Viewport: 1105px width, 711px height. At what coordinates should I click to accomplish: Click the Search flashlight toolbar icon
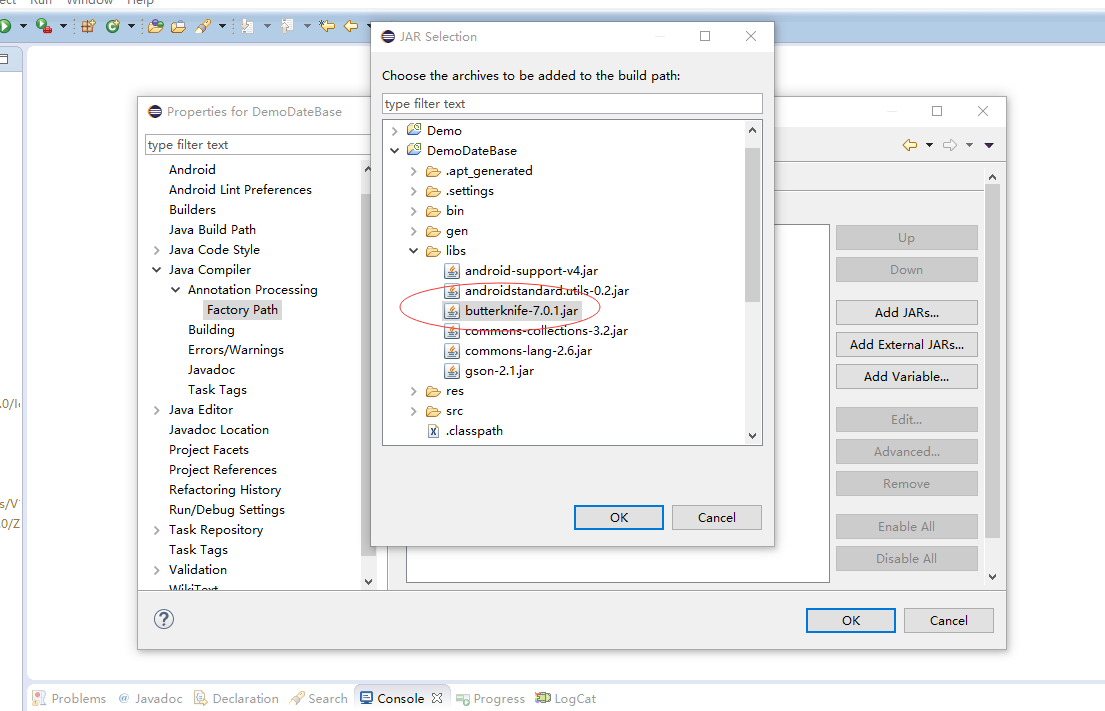203,26
